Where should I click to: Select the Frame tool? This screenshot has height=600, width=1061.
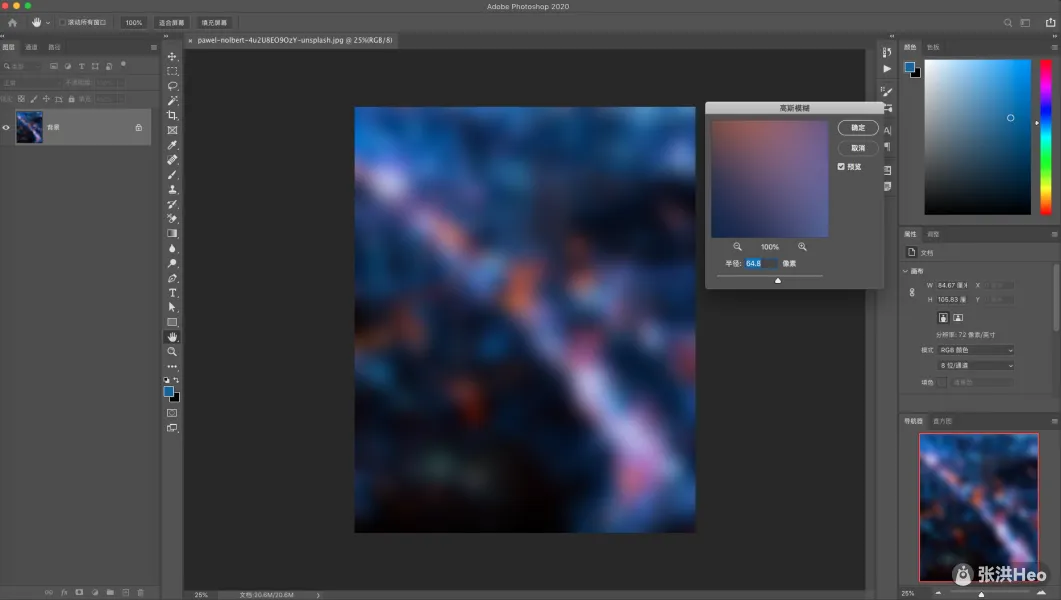[x=172, y=130]
